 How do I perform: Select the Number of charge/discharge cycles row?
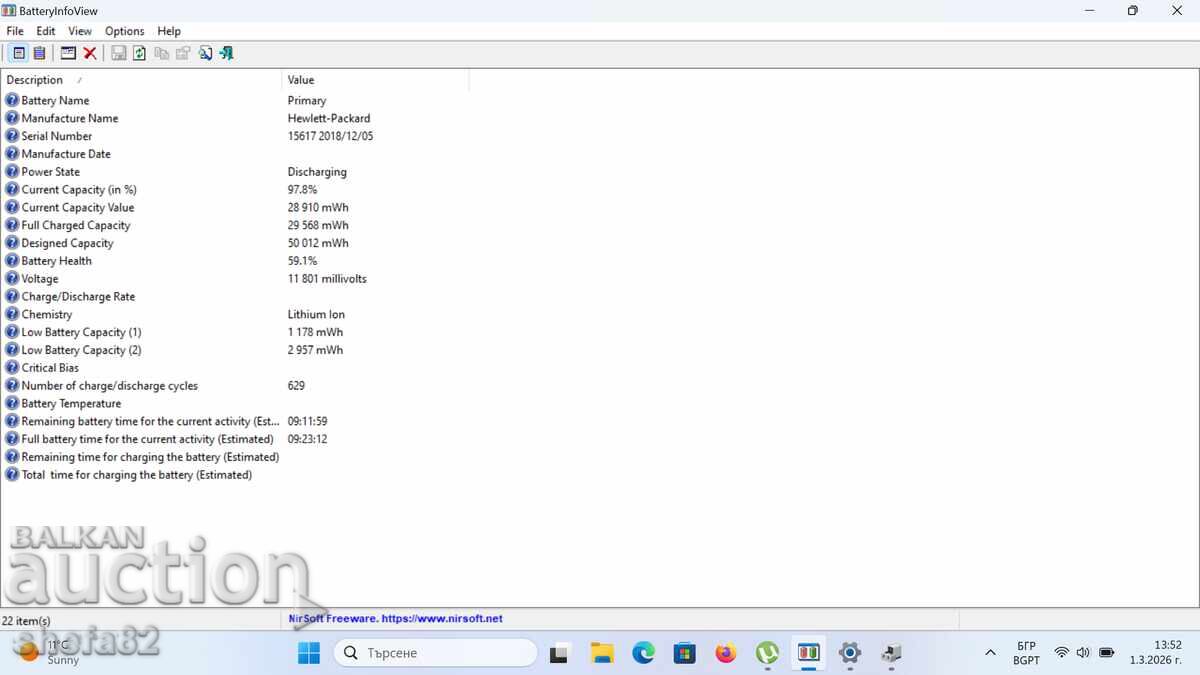[110, 386]
